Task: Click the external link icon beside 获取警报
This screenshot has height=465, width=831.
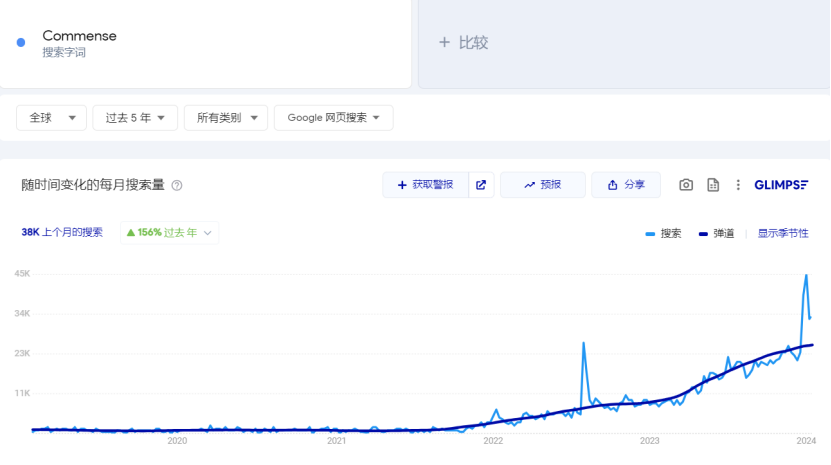Action: tap(481, 185)
